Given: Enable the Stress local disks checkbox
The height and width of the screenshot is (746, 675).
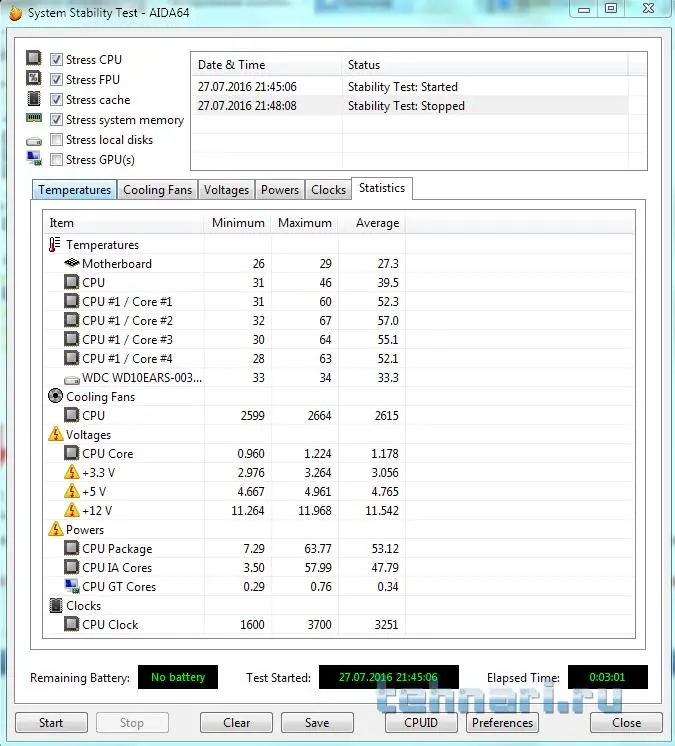Looking at the screenshot, I should tap(56, 139).
